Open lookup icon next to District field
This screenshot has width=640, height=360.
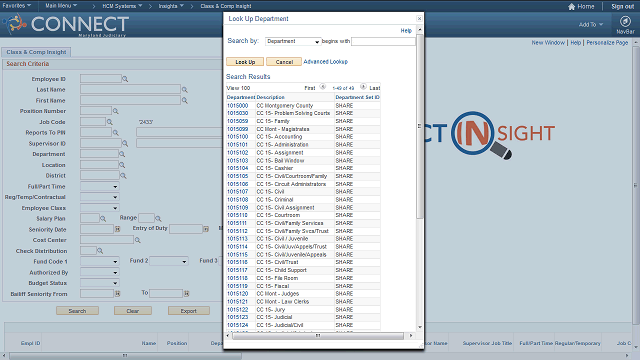point(123,176)
